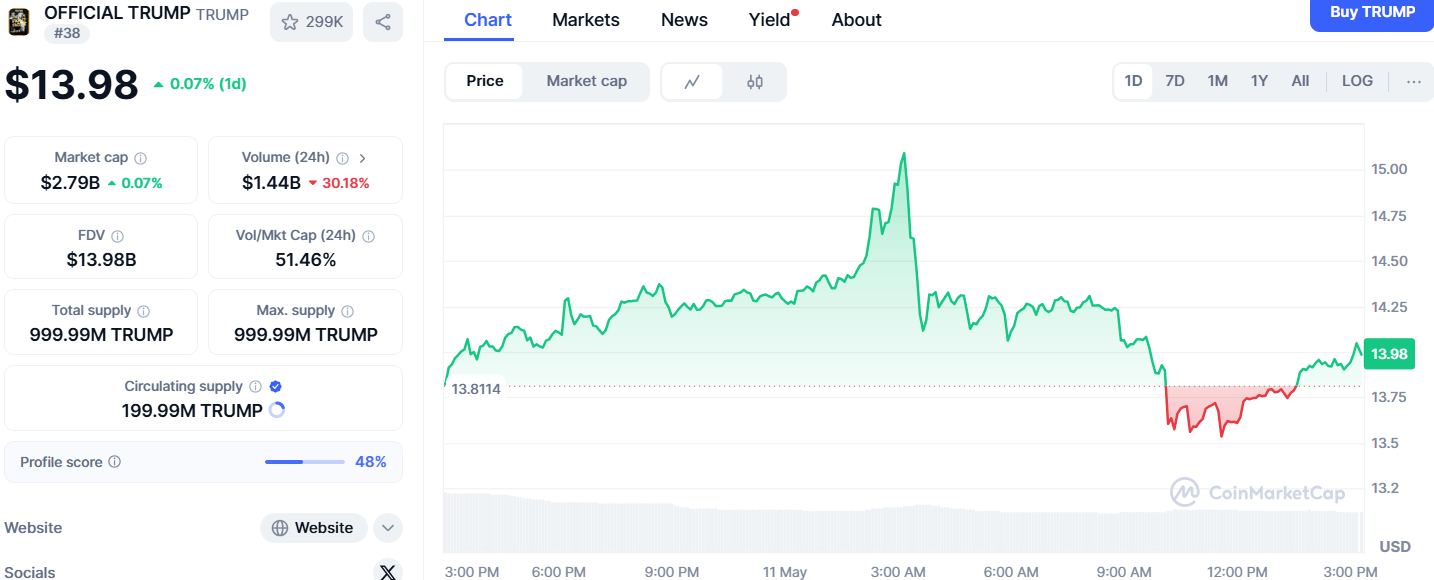This screenshot has height=580, width=1434.
Task: Click the 13.8114 open price label
Action: coord(476,389)
